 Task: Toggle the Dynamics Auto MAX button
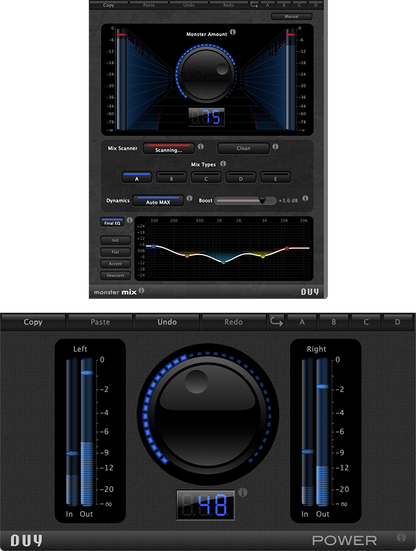point(158,201)
